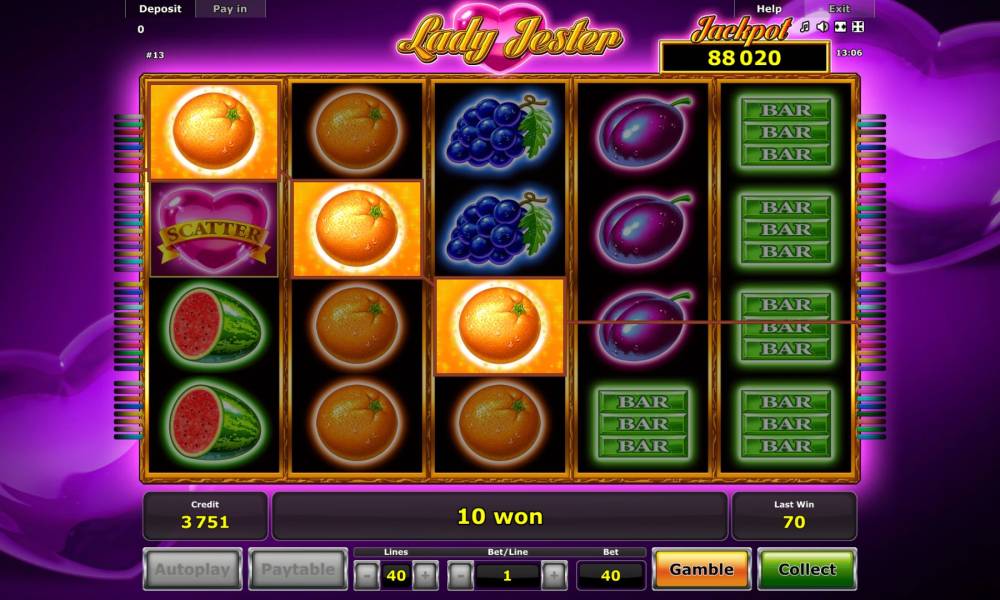
Task: Start Autoplay
Action: (193, 569)
